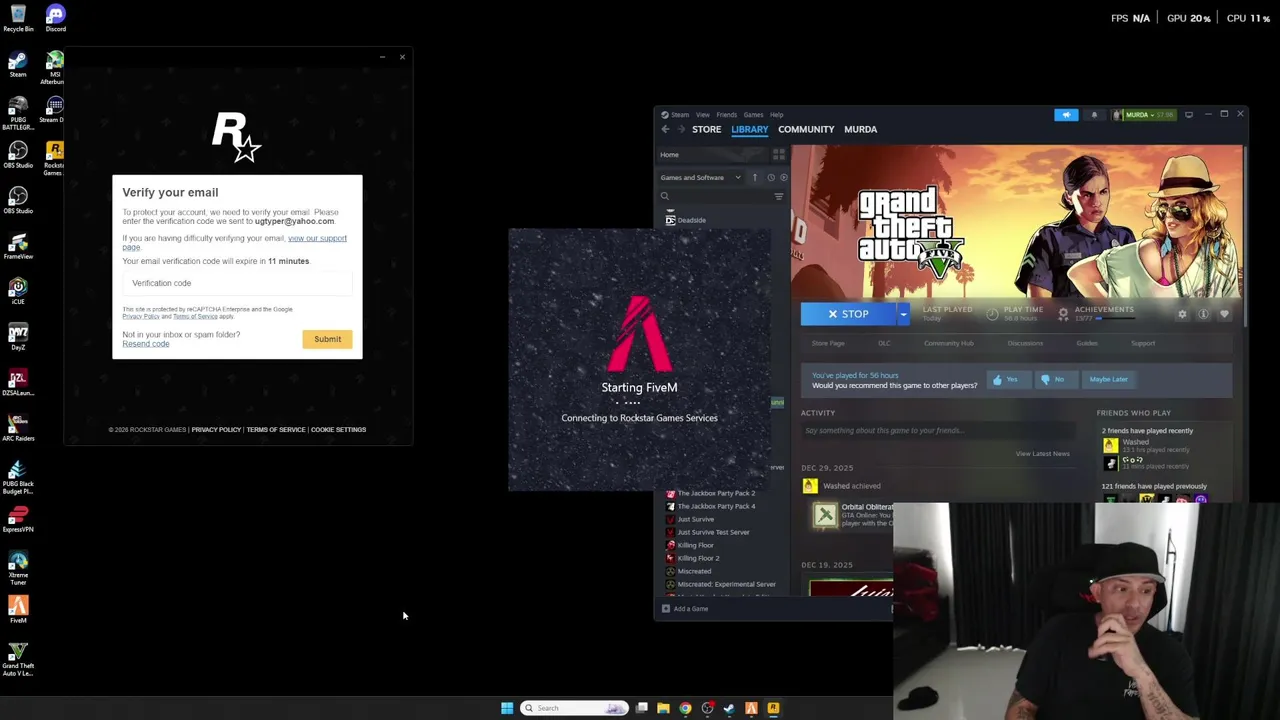Open the GTA V Guides link
Screen dimensions: 1280x720
[x=1087, y=343]
